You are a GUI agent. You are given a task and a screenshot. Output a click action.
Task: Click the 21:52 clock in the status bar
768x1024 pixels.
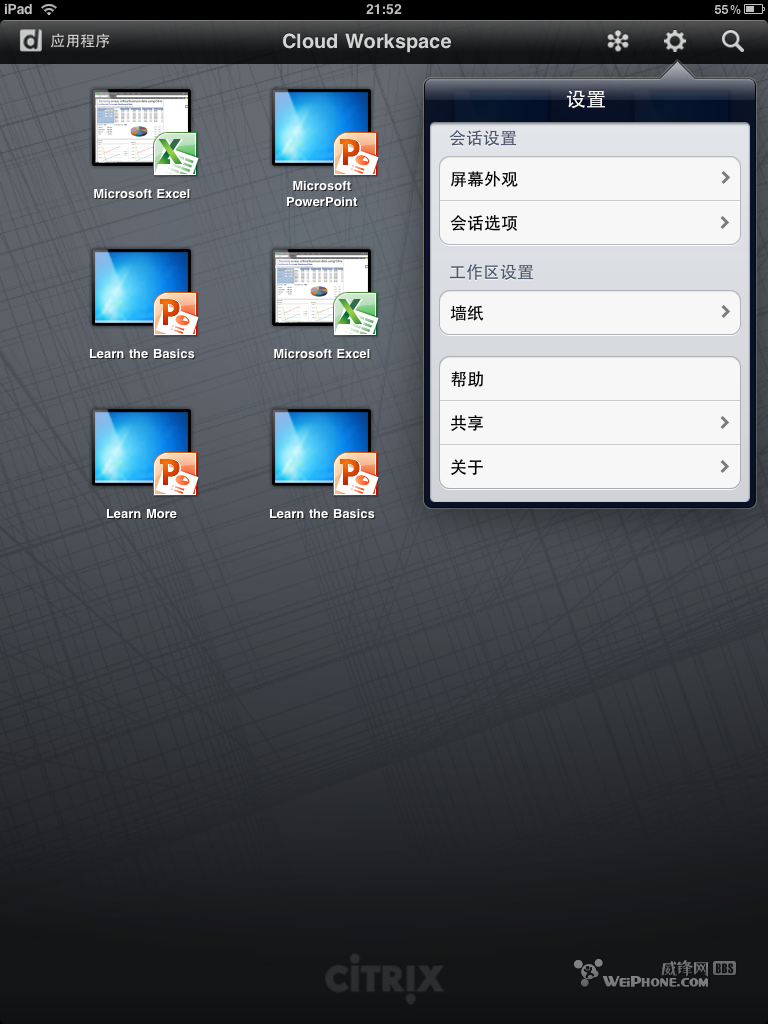383,9
